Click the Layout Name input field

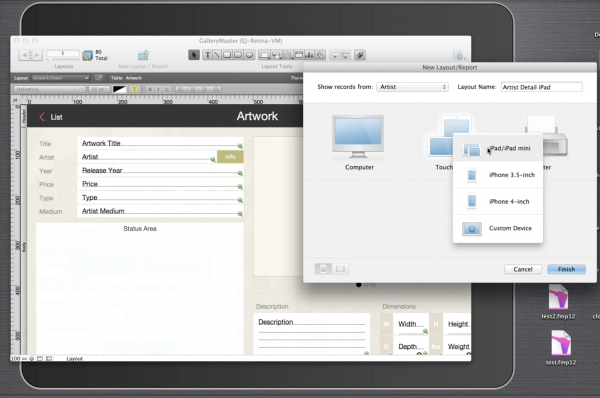point(541,87)
